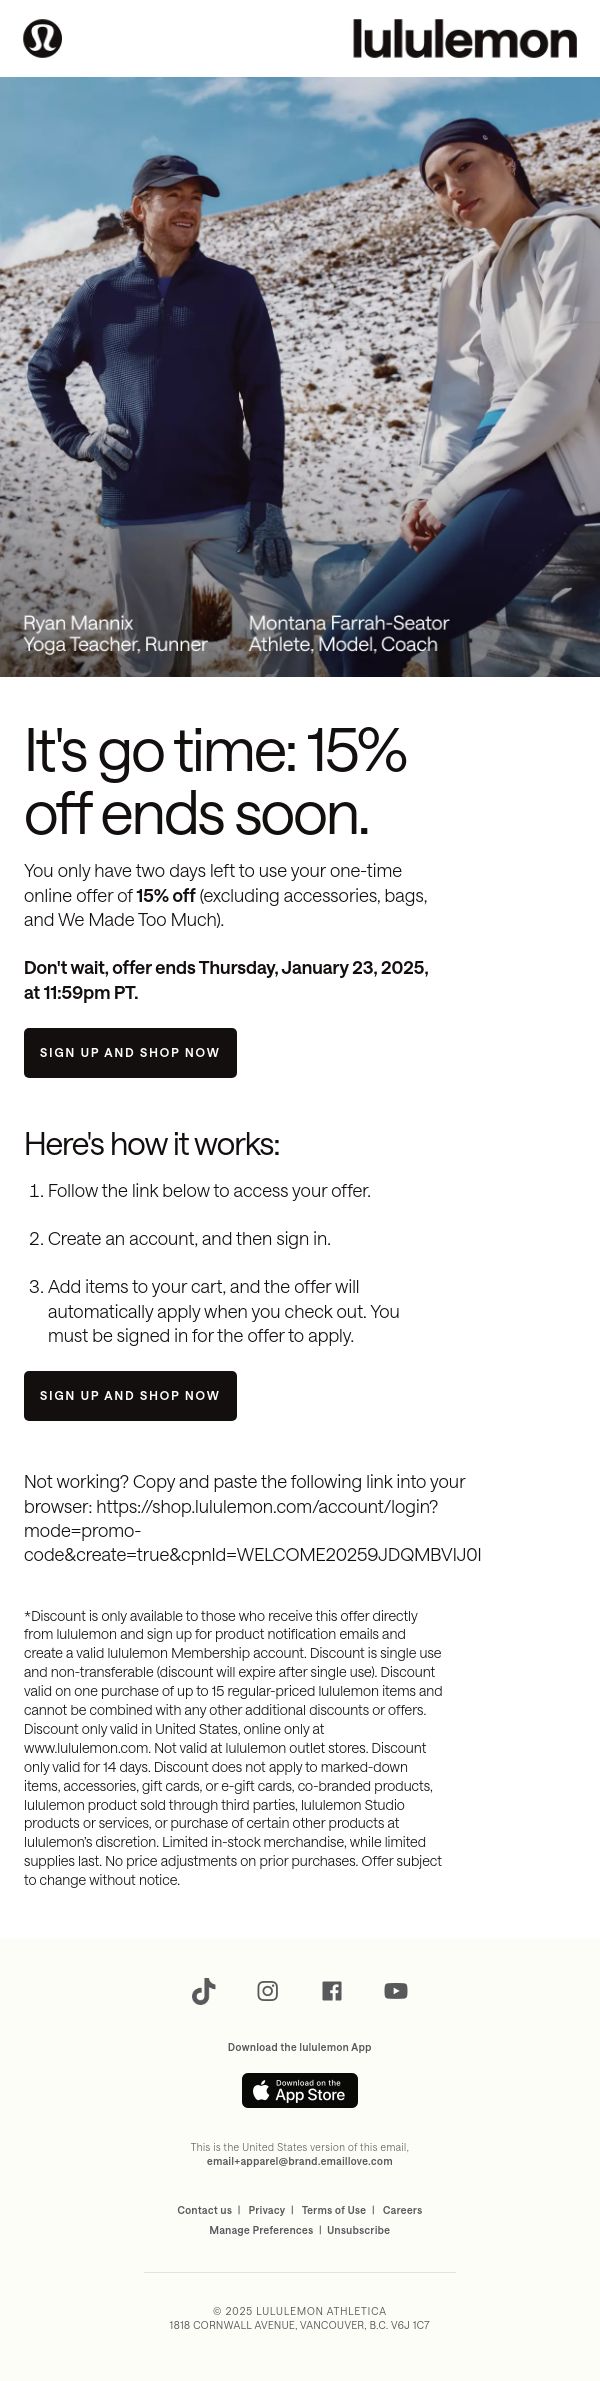Click the Download the lululemon App text

tap(300, 2047)
